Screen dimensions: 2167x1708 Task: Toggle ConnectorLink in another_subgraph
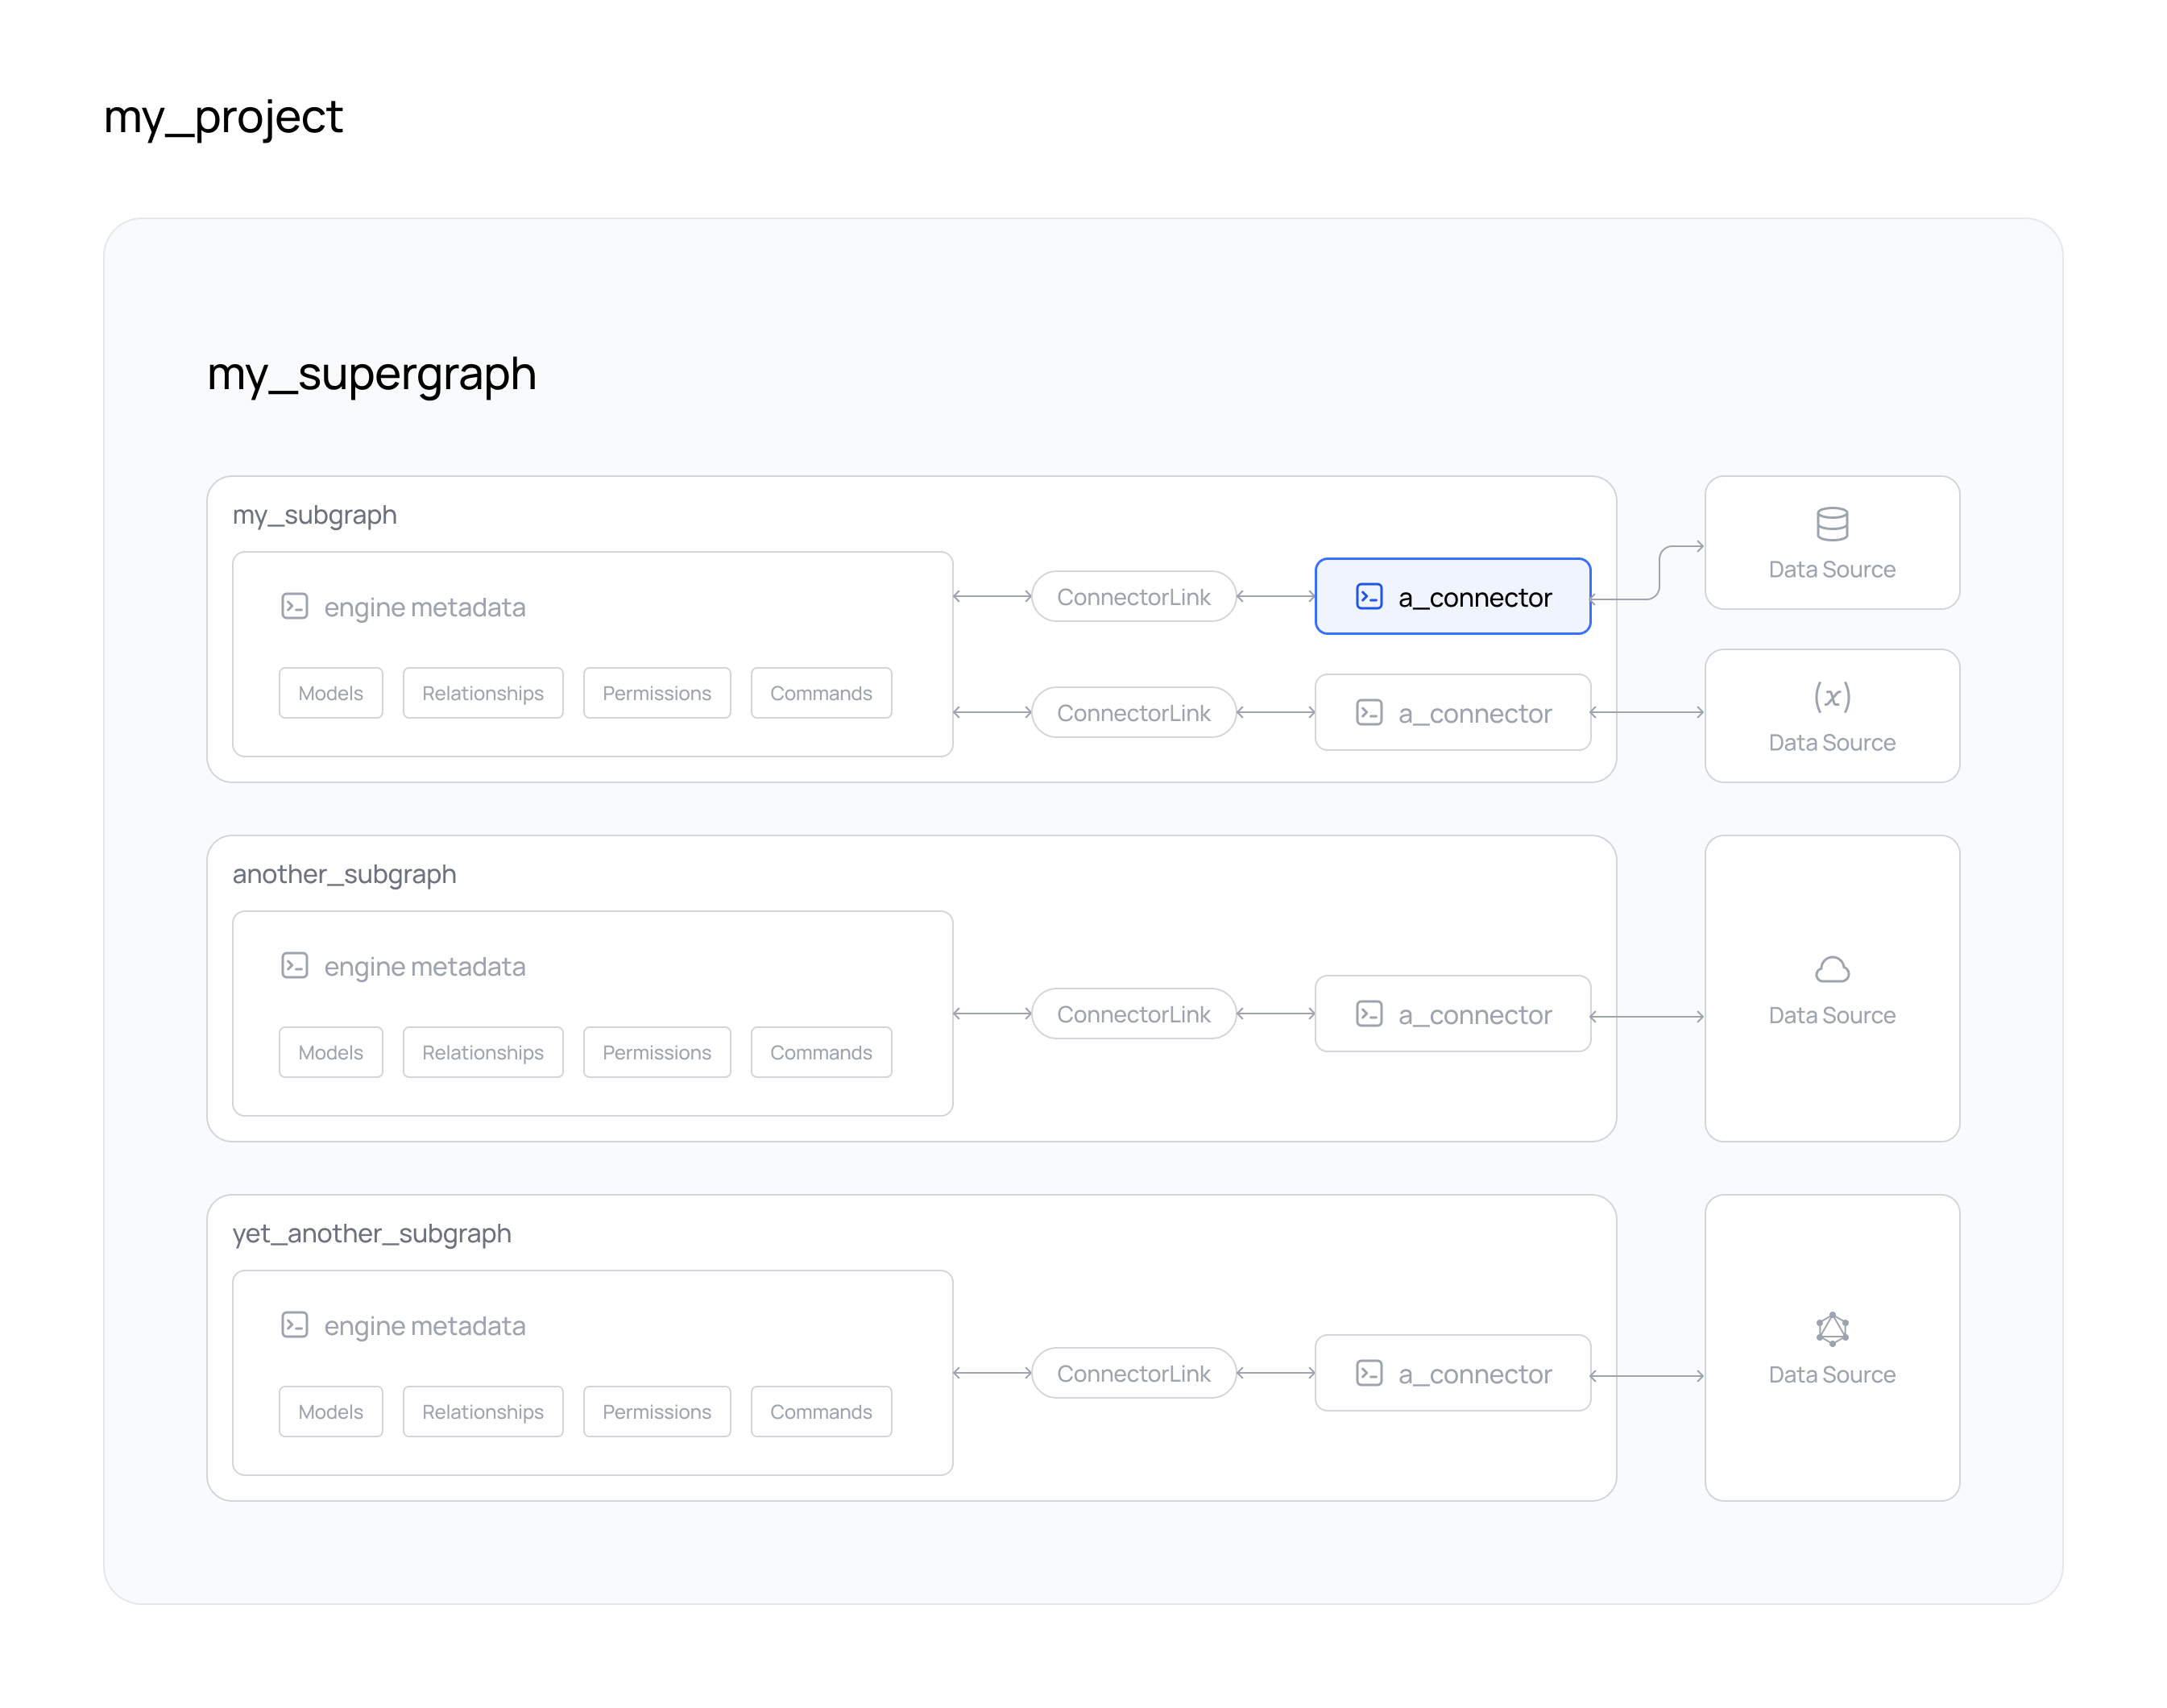(1134, 1014)
